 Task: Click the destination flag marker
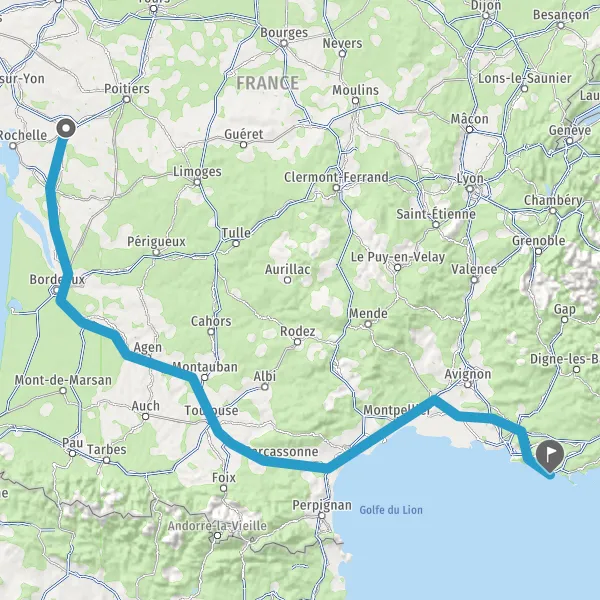(550, 457)
